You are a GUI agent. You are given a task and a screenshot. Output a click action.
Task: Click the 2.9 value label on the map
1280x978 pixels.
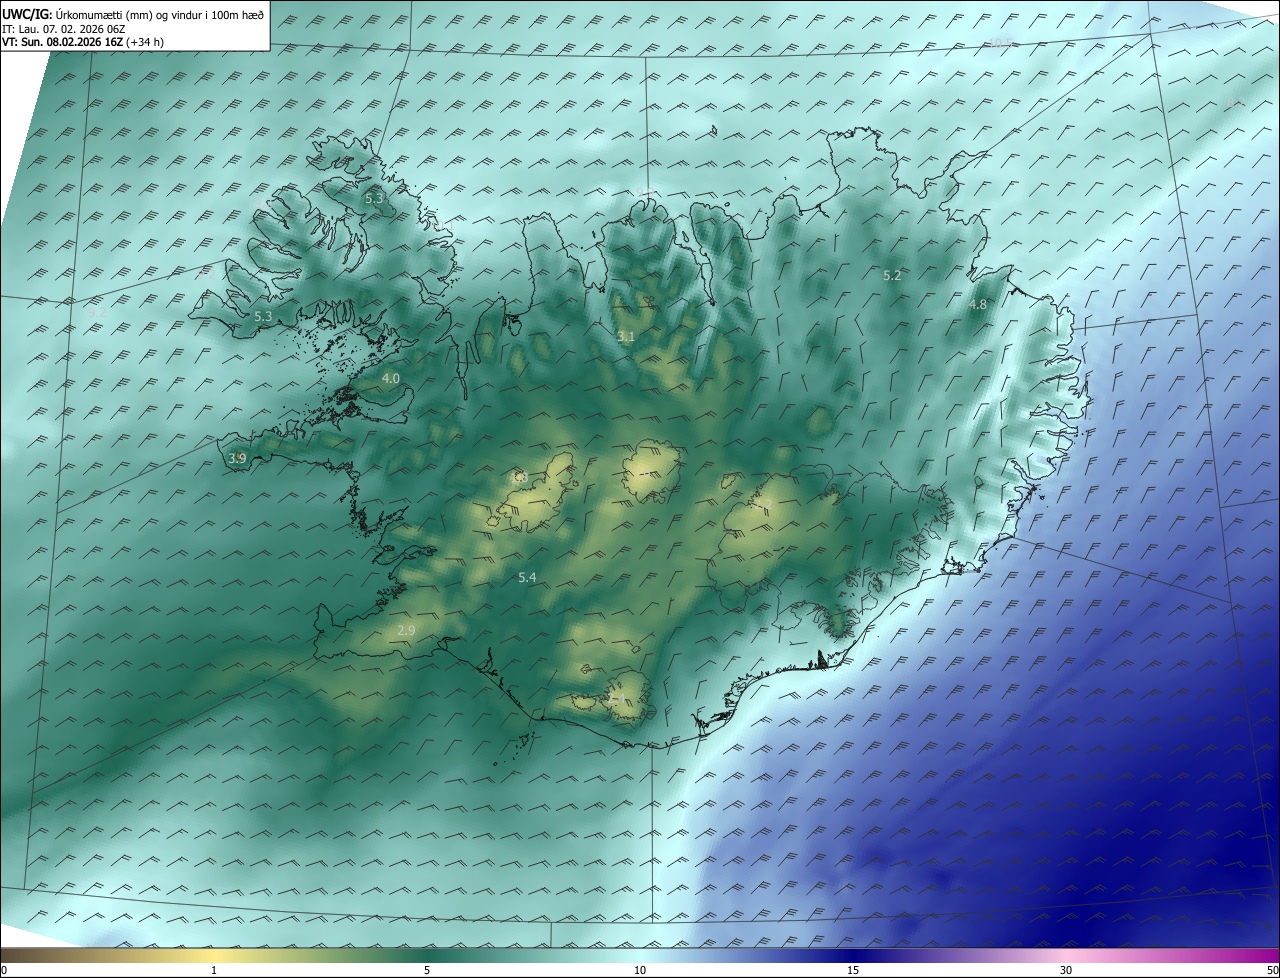click(405, 630)
